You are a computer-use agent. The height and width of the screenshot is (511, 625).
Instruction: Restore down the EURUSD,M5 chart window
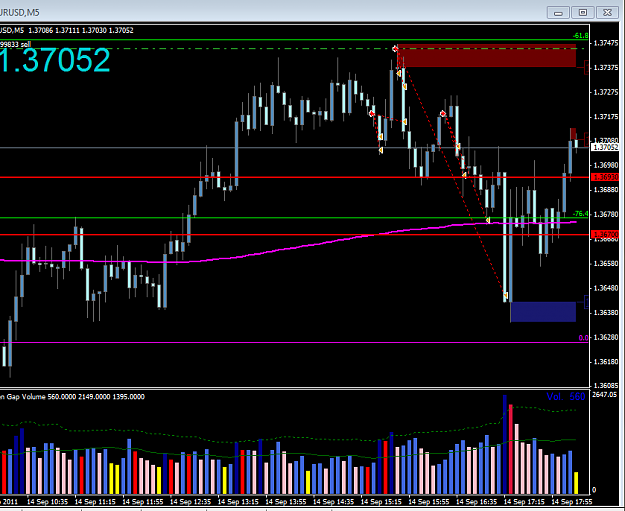582,13
